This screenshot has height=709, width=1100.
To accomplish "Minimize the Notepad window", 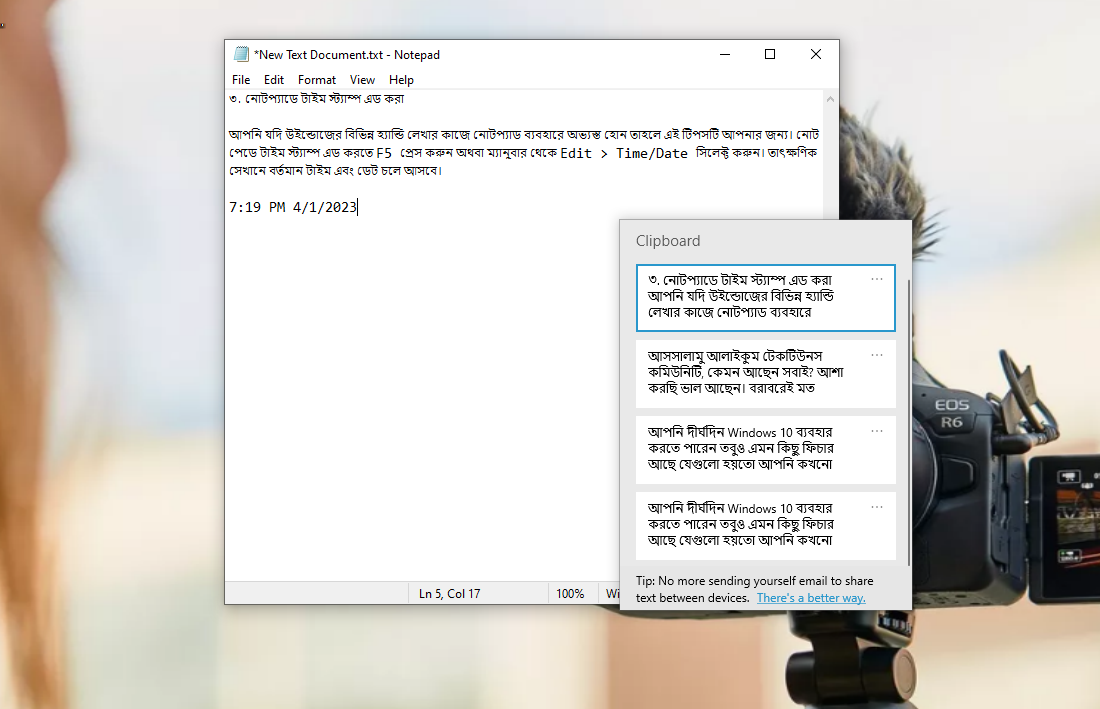I will 725,54.
